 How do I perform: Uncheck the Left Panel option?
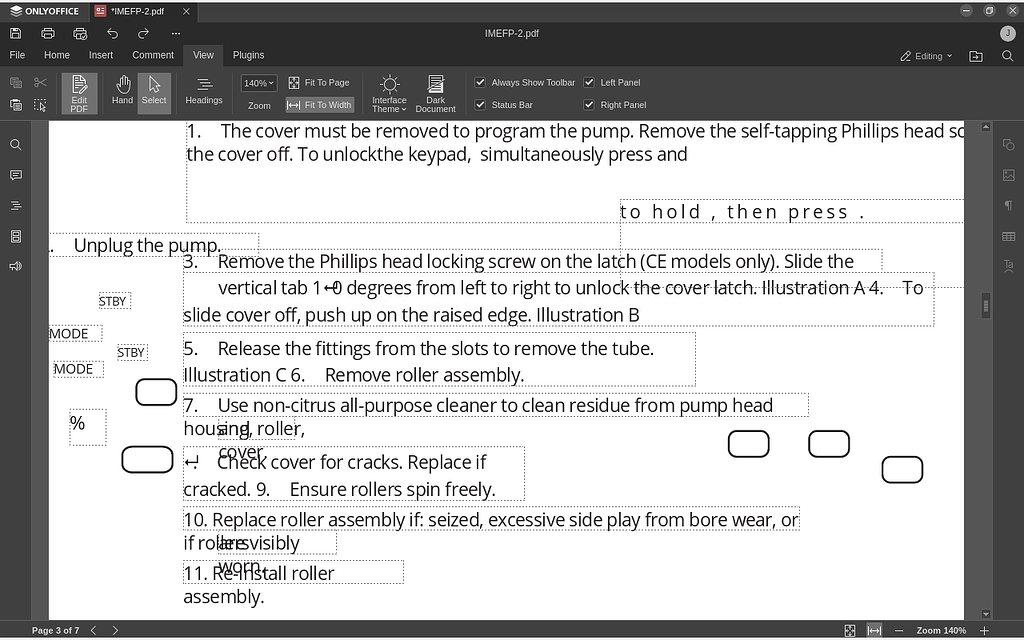tap(590, 82)
